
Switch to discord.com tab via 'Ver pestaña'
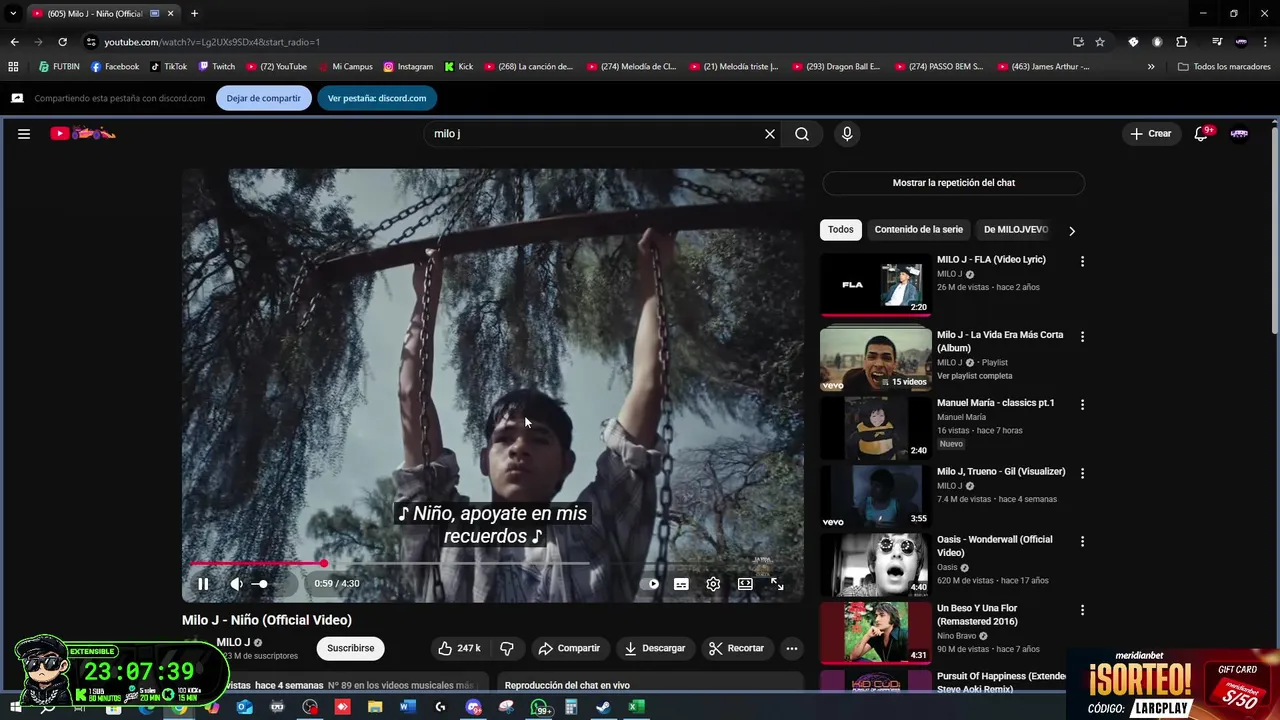(377, 98)
